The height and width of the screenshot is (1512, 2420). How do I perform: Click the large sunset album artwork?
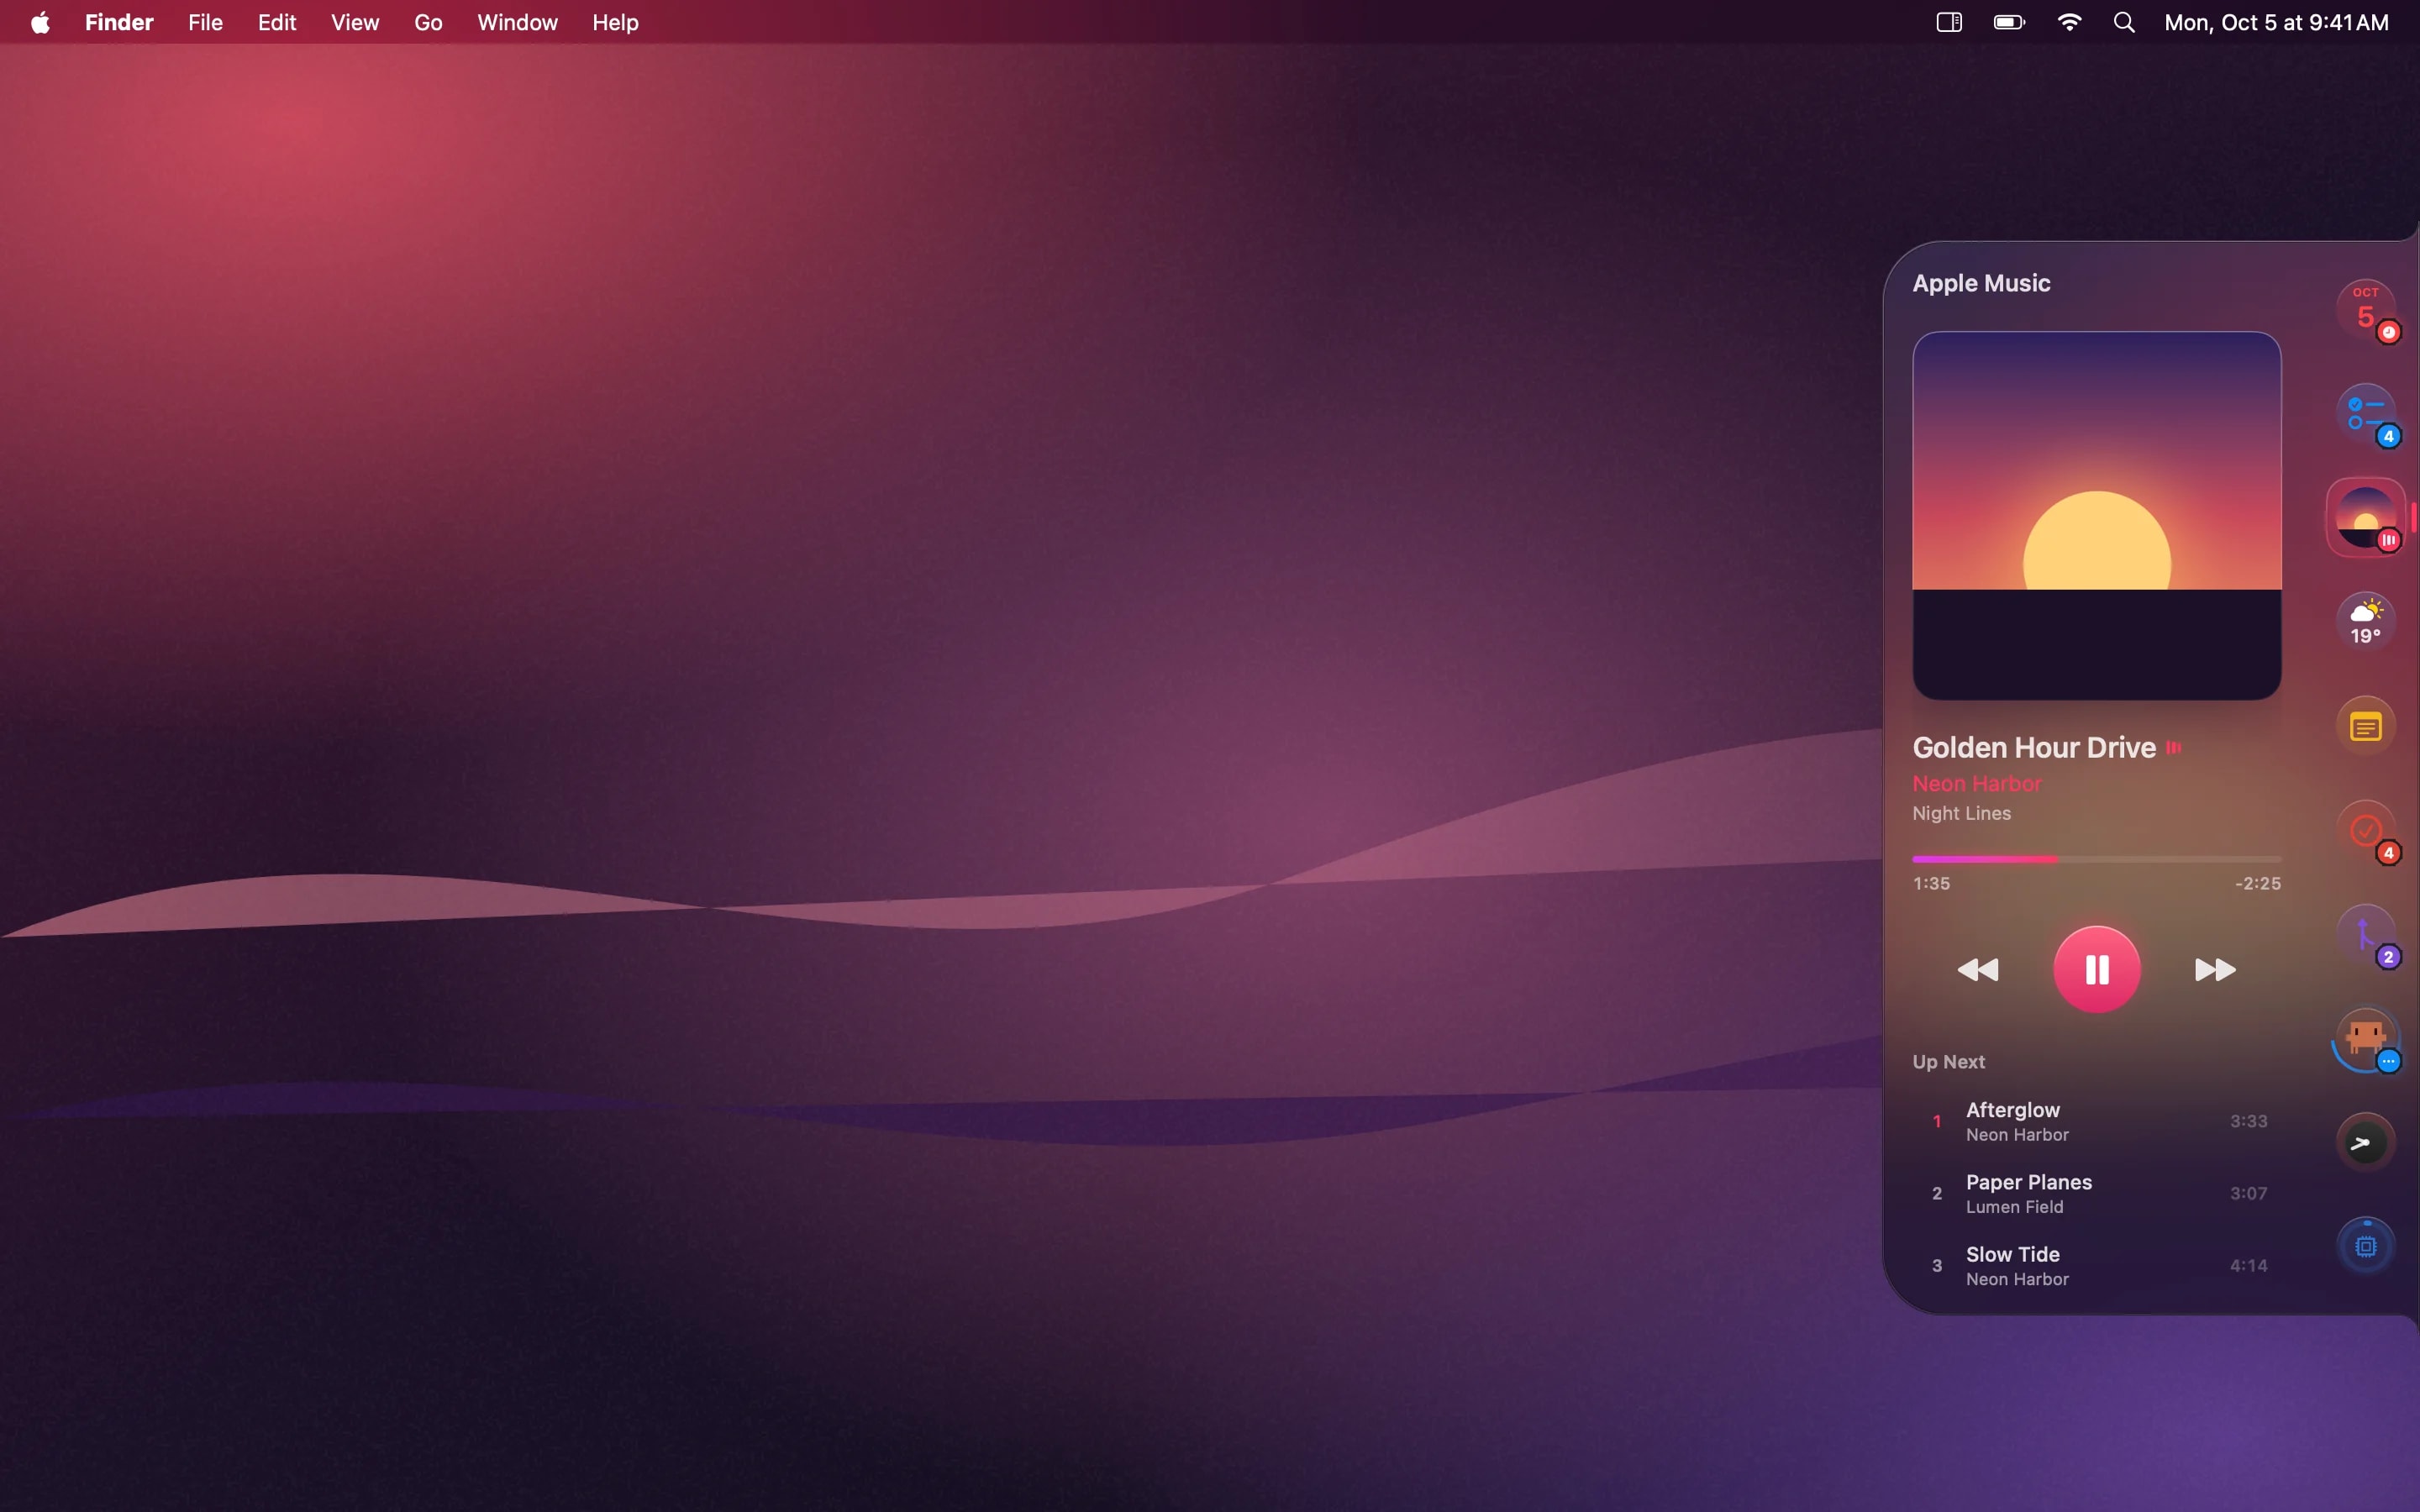[x=2097, y=515]
